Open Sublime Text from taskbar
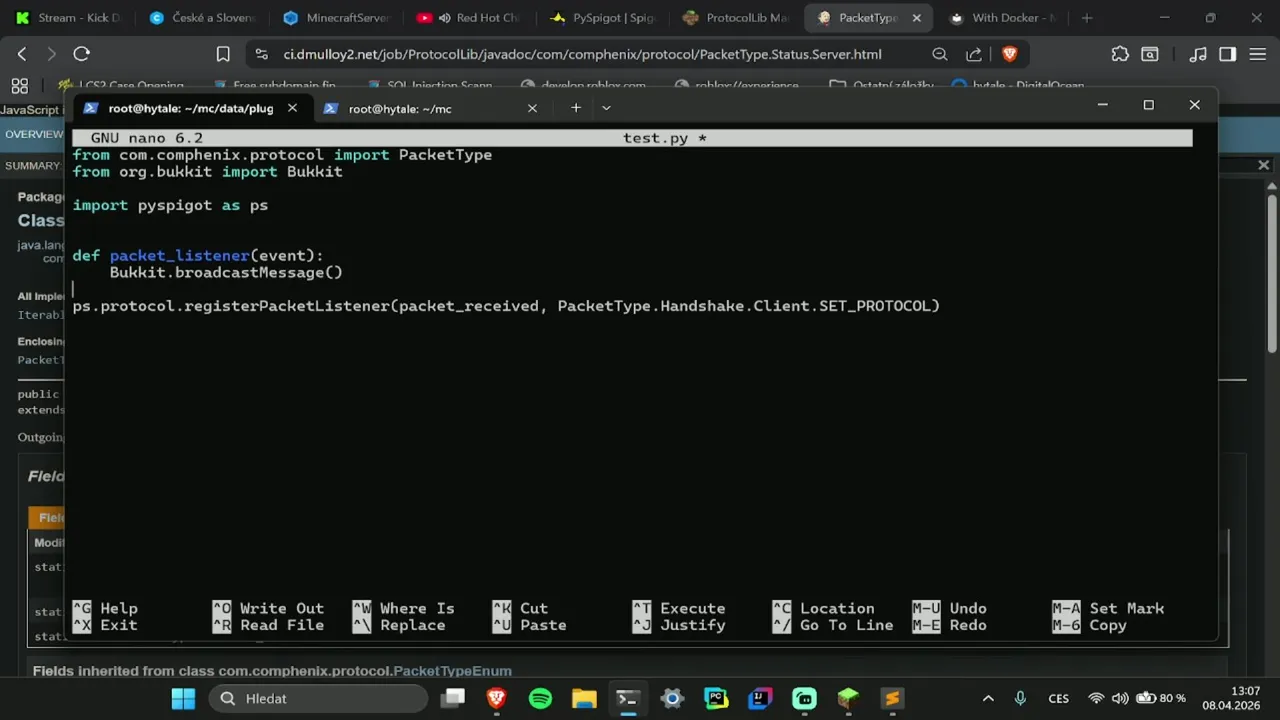Viewport: 1280px width, 720px height. click(x=892, y=698)
